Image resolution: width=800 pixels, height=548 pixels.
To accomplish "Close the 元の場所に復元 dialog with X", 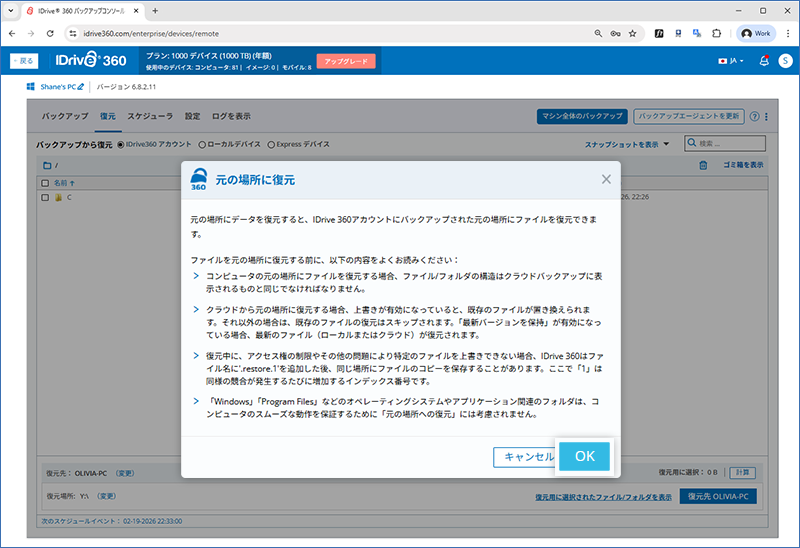I will (x=606, y=179).
